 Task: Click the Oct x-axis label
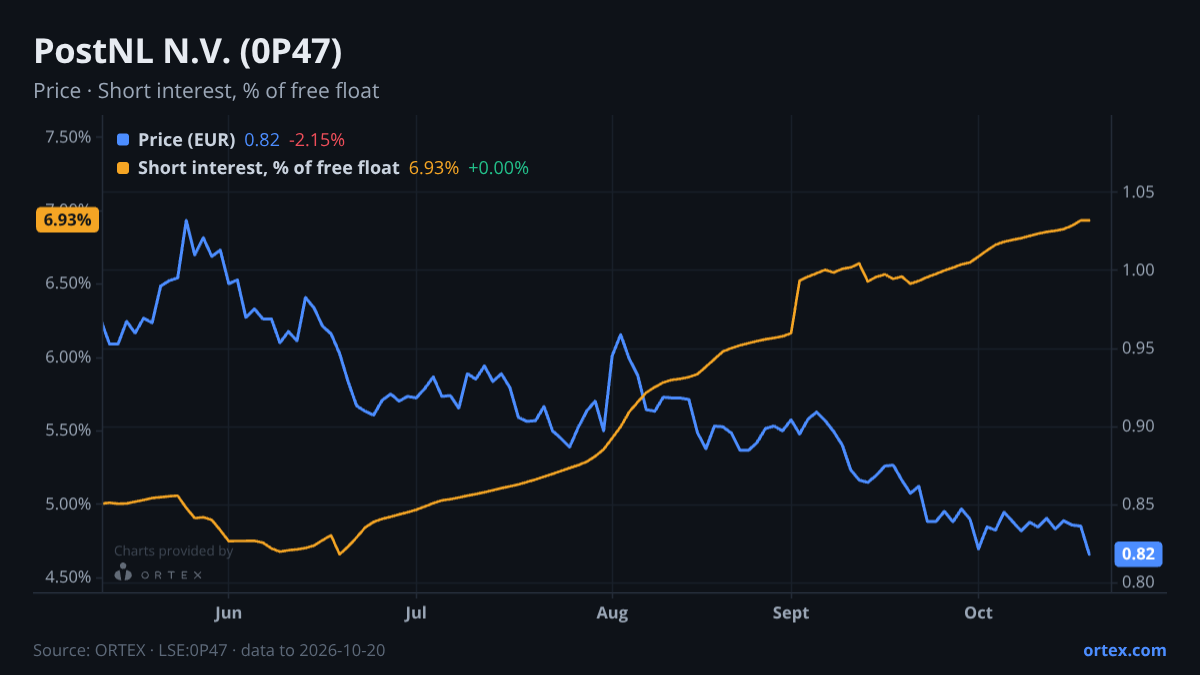tap(978, 613)
